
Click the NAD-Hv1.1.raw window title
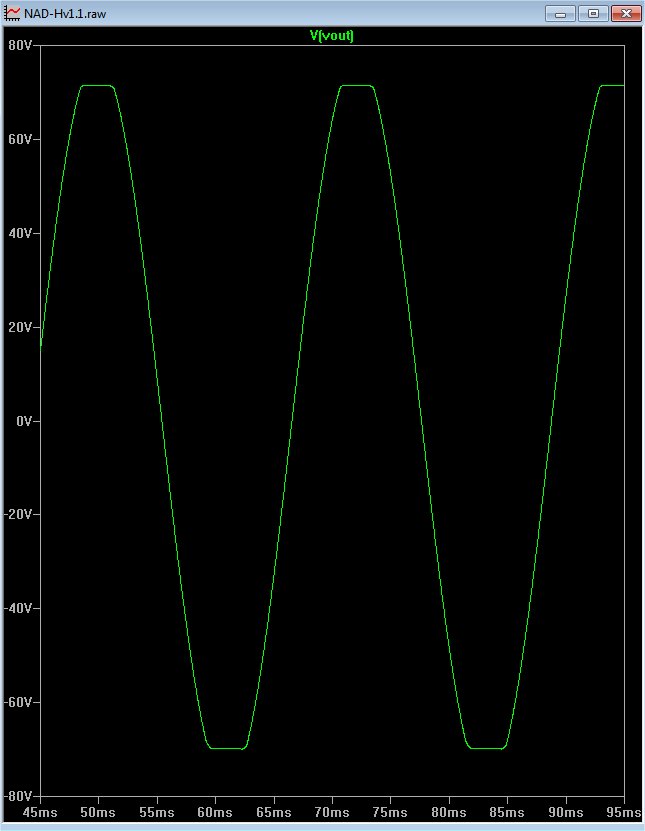65,14
